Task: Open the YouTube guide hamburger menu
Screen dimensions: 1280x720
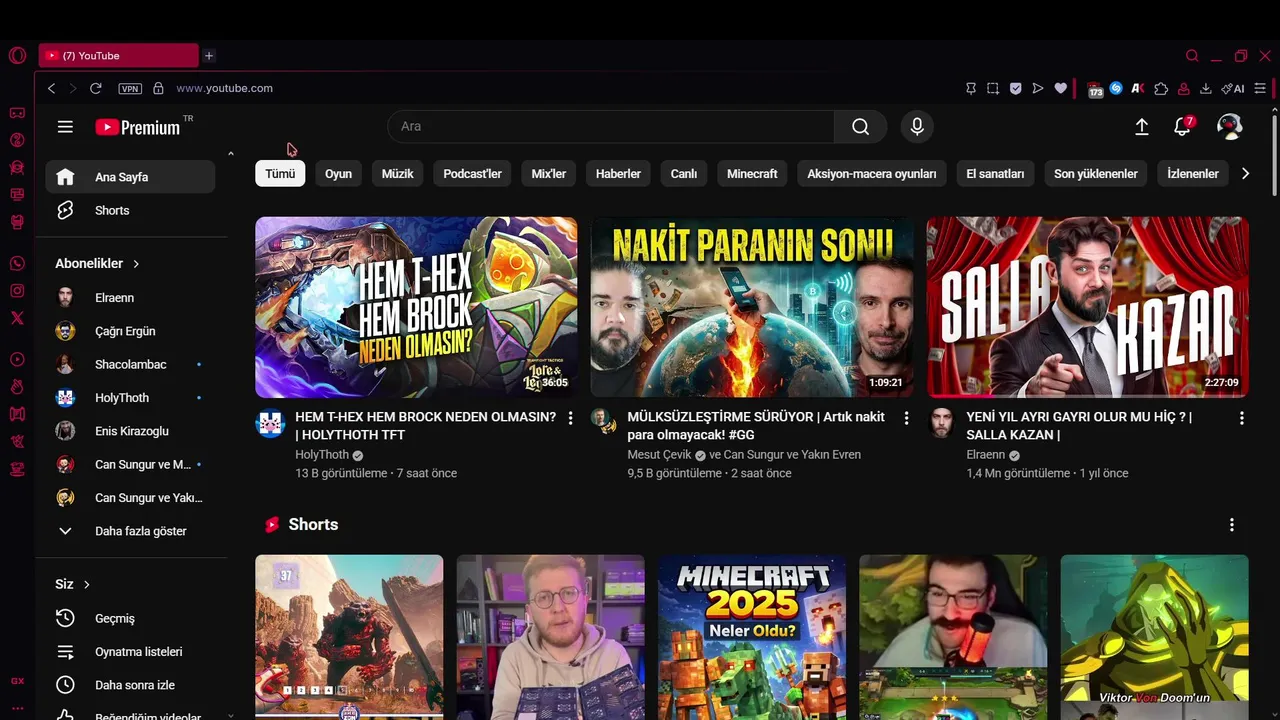Action: (x=65, y=127)
